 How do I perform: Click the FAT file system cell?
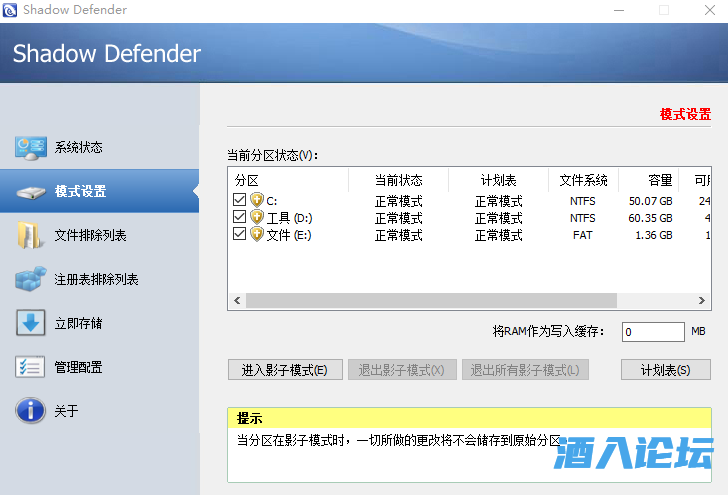coord(583,235)
